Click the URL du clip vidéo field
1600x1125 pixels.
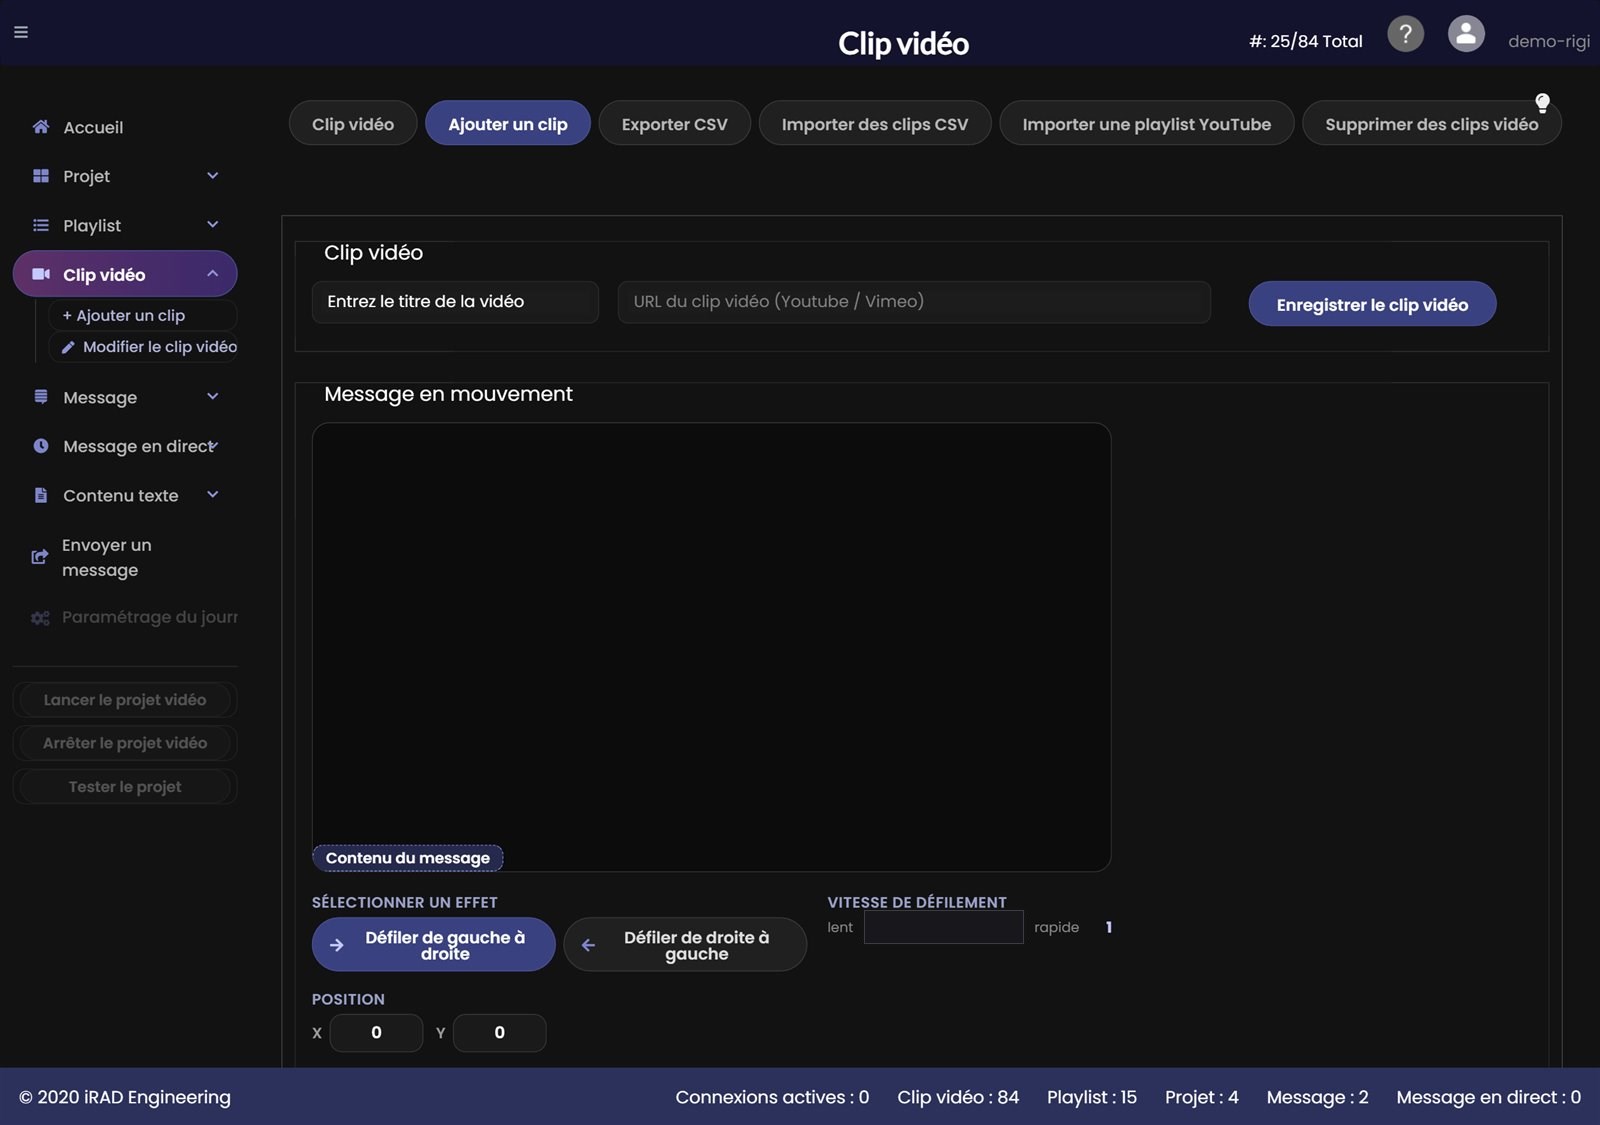pos(914,302)
